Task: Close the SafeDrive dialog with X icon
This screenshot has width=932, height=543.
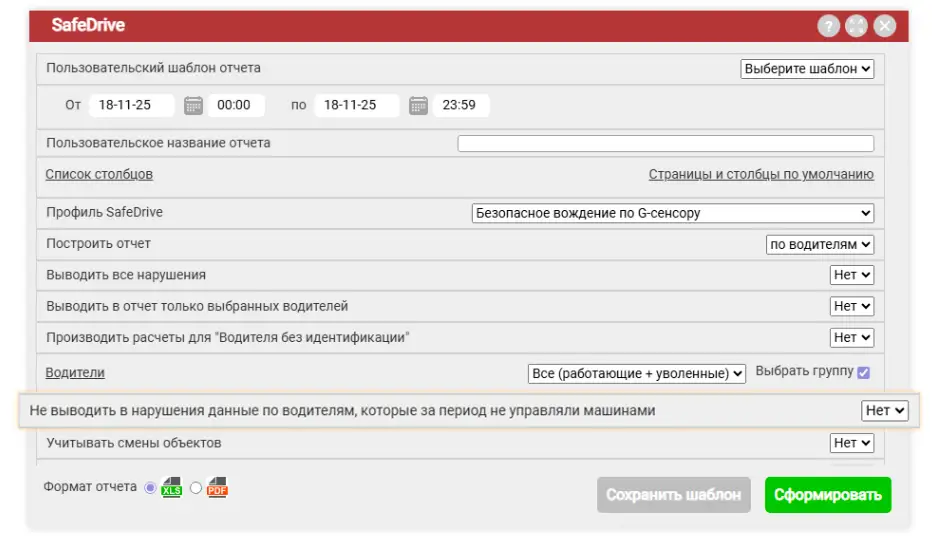Action: click(884, 27)
